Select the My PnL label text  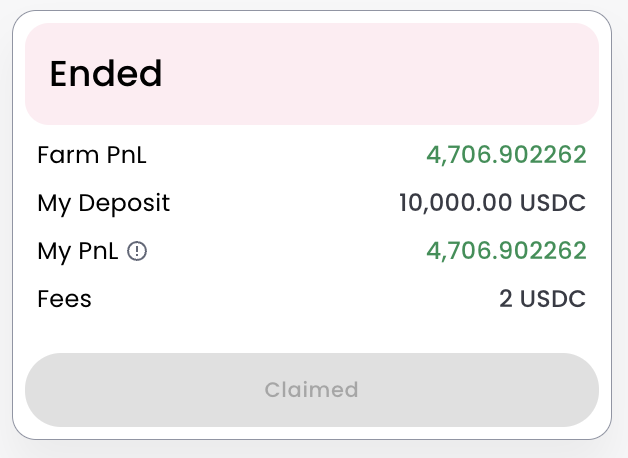tap(79, 251)
